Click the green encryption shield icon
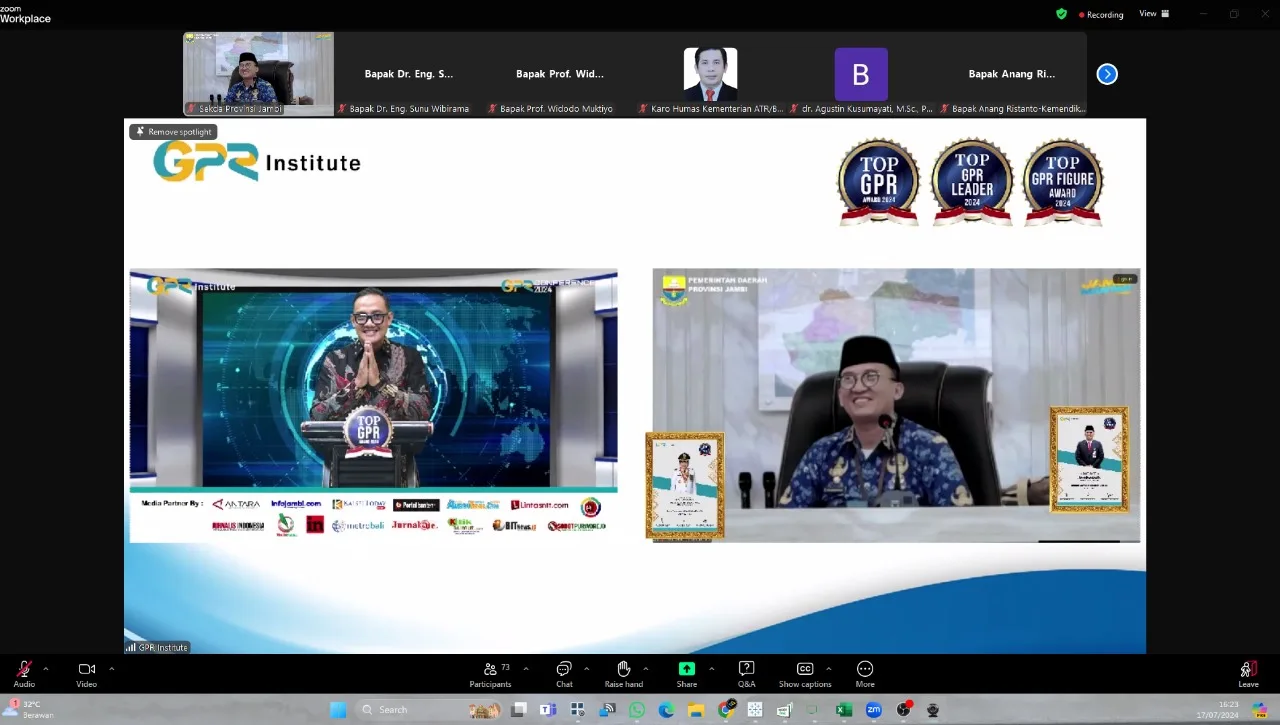Viewport: 1280px width, 725px height. click(x=1061, y=14)
